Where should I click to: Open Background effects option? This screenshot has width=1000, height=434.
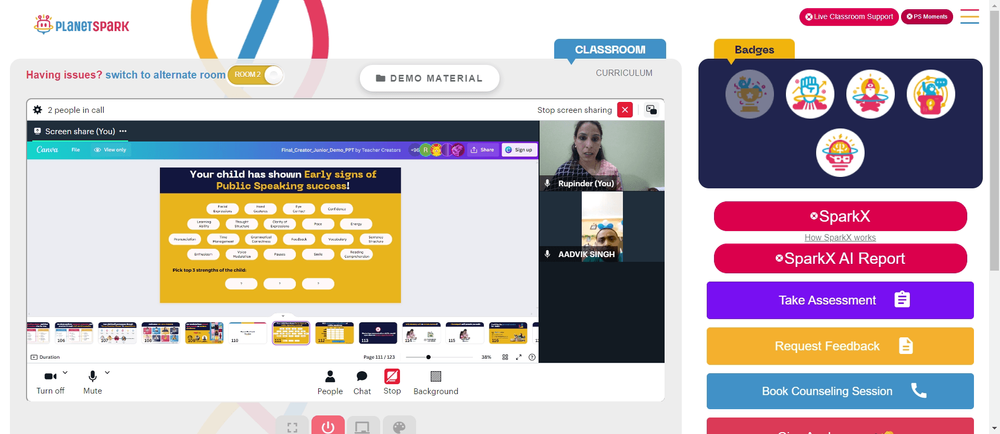point(436,382)
